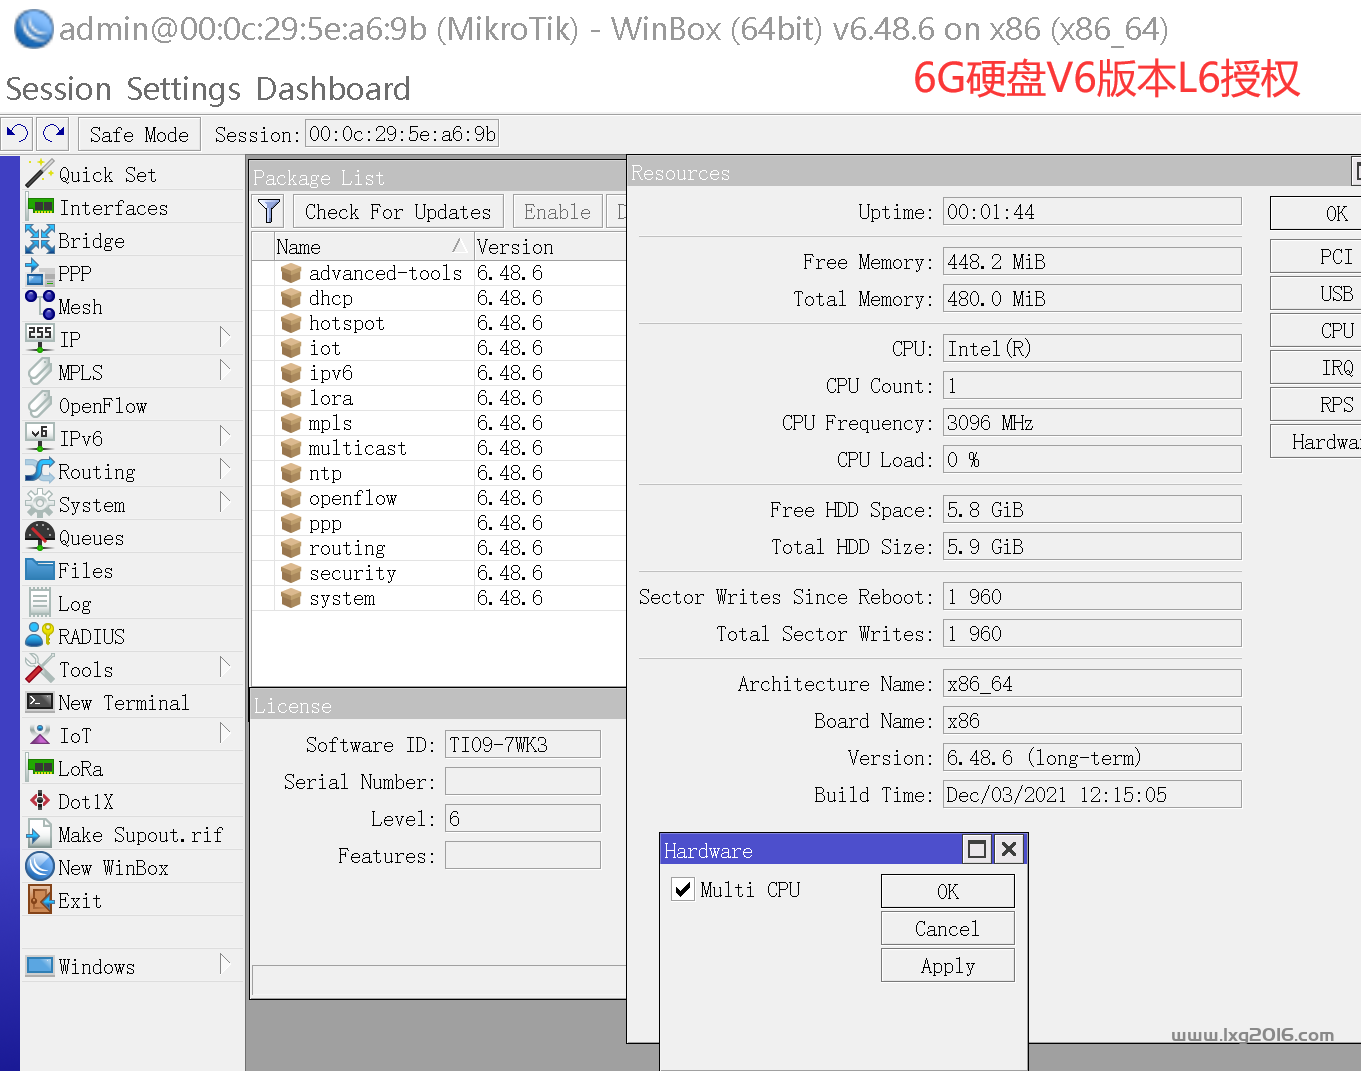Expand the System submenu arrow
The width and height of the screenshot is (1361, 1071).
(x=225, y=503)
